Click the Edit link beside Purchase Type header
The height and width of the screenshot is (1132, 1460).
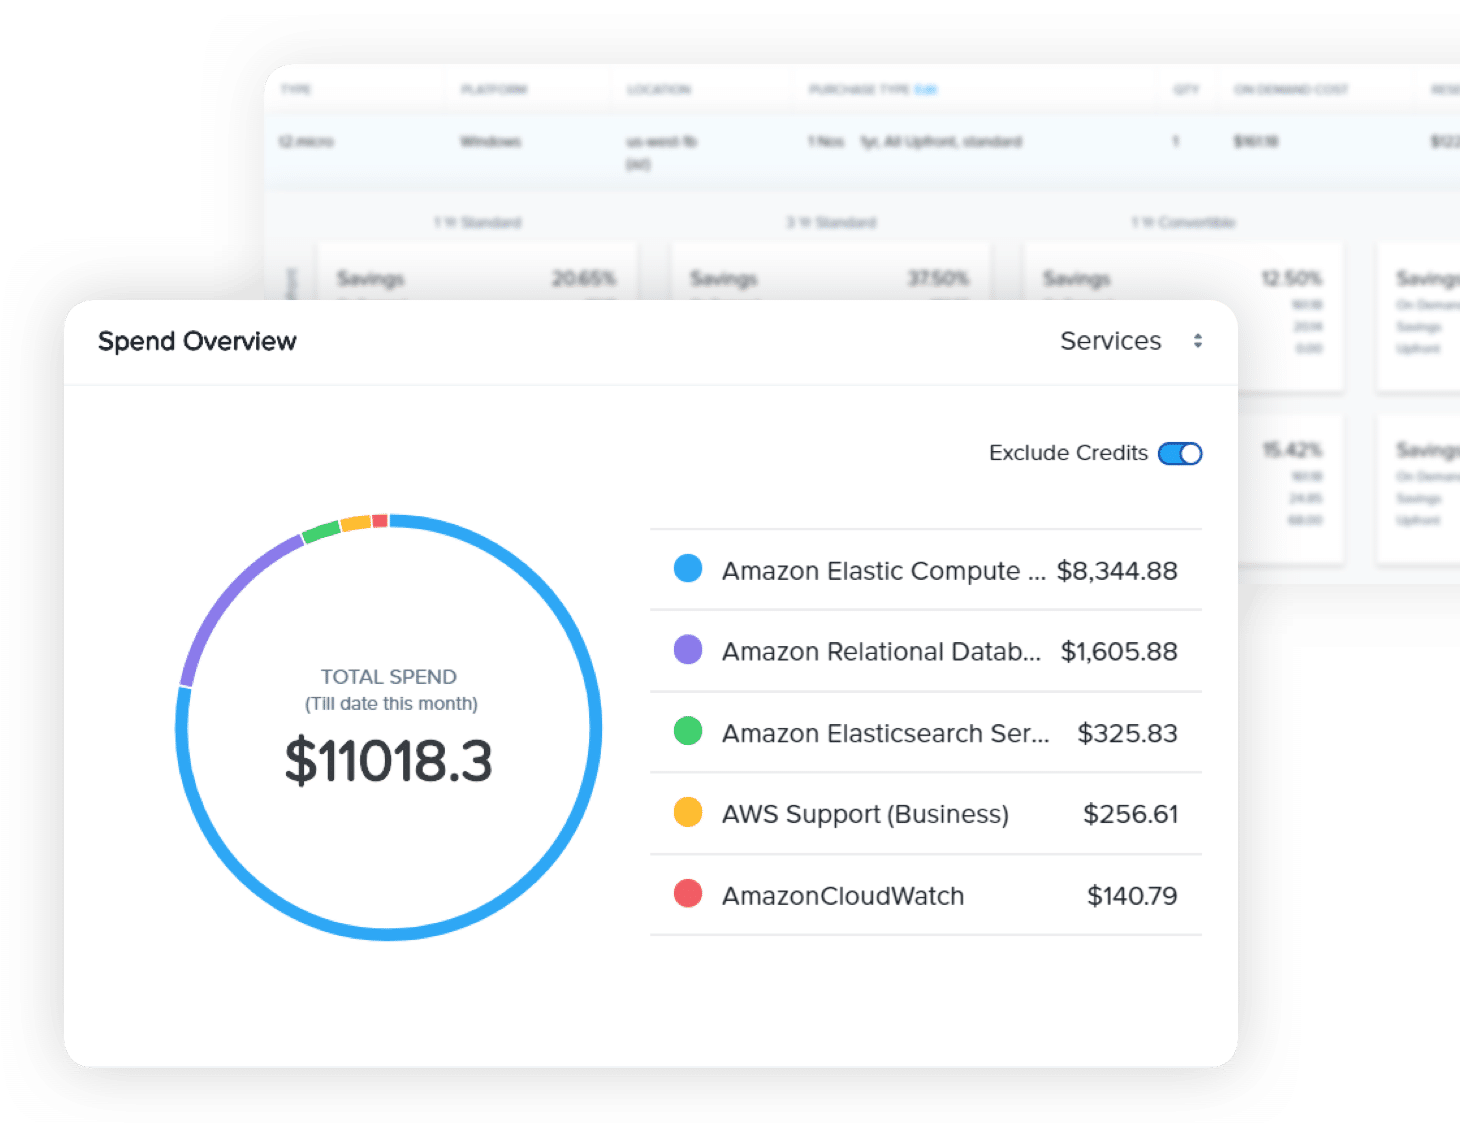click(x=925, y=90)
